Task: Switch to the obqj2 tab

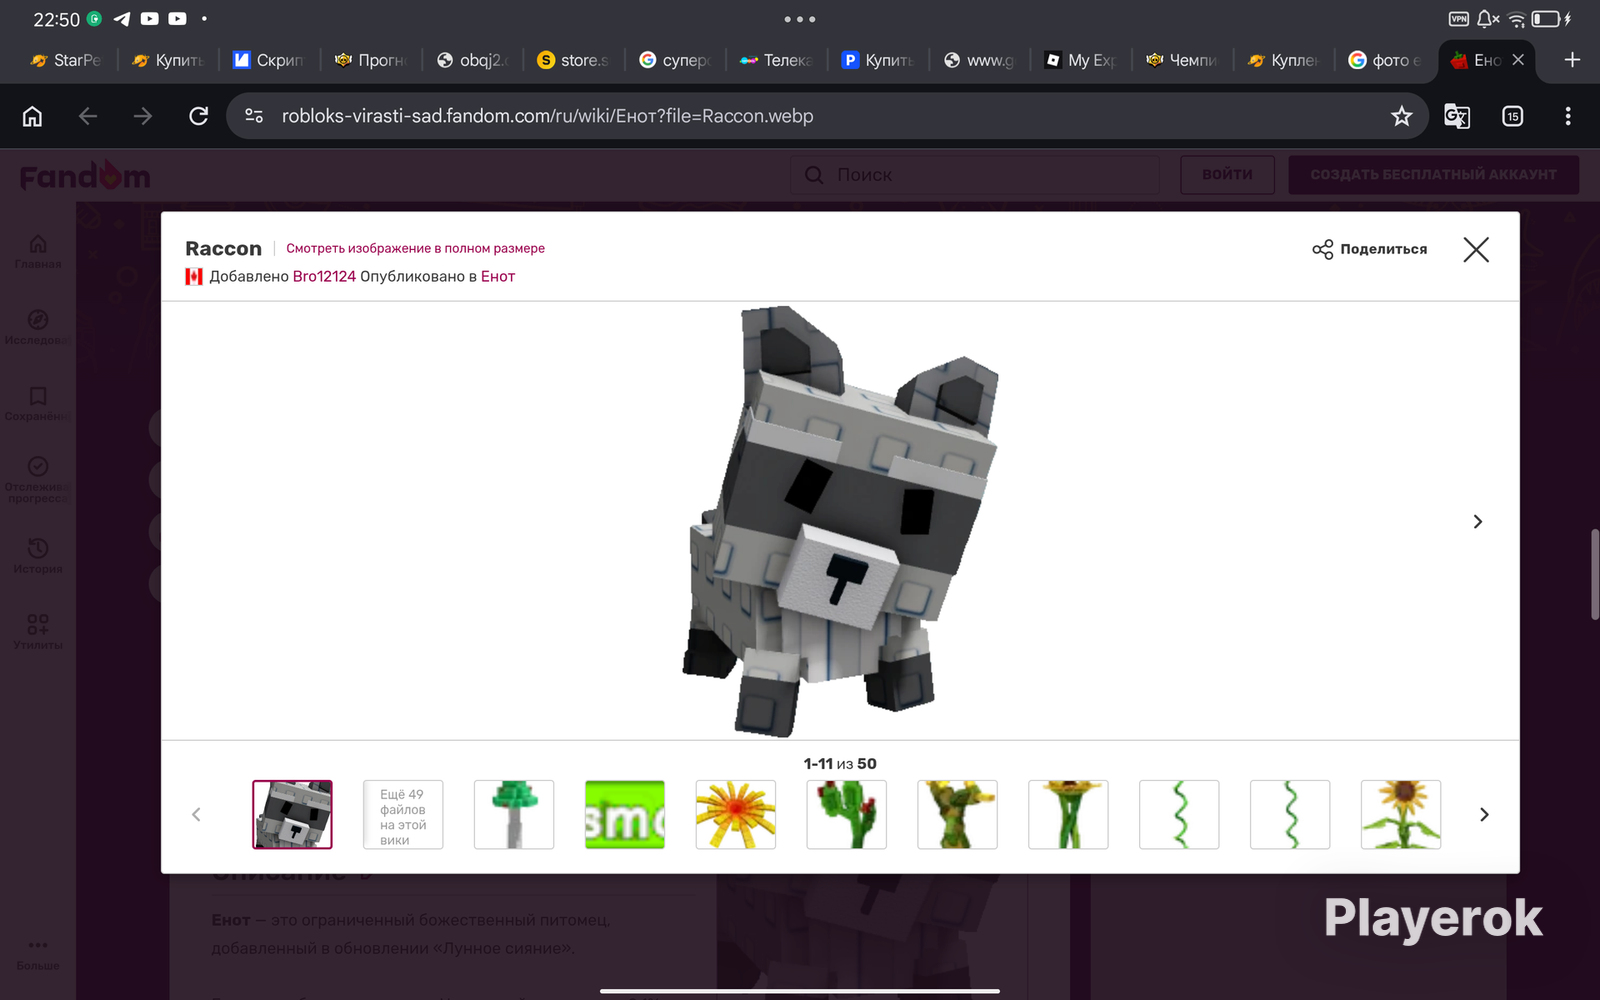Action: coord(472,60)
